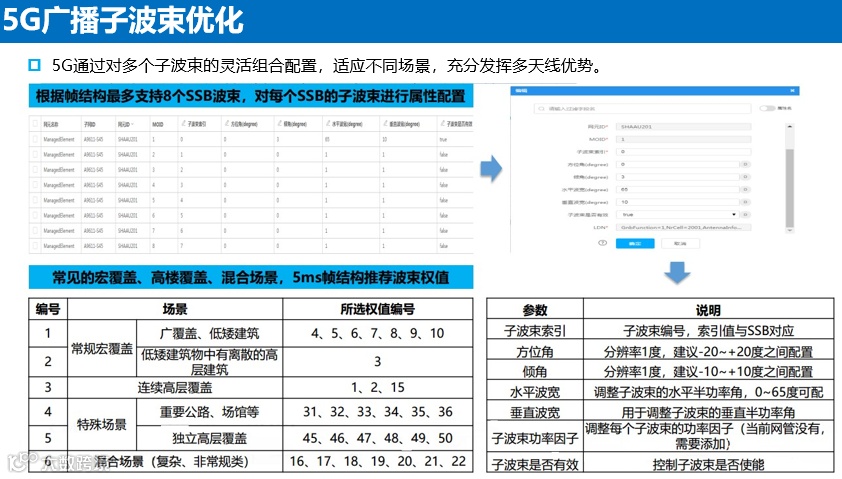This screenshot has height=479, width=842.
Task: Click '4、5、6、7、8、9、10' weight cell
Action: (x=378, y=333)
